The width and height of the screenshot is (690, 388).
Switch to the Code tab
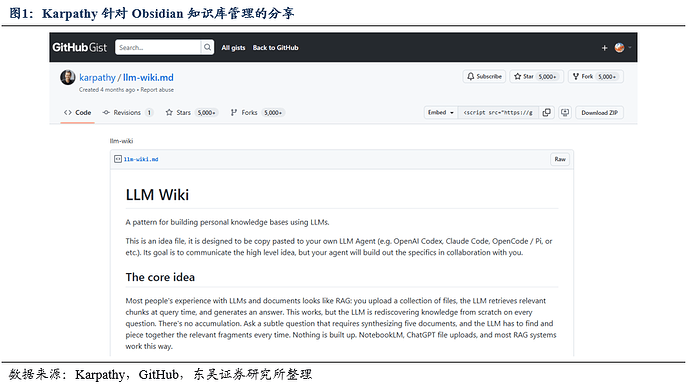[x=77, y=113]
